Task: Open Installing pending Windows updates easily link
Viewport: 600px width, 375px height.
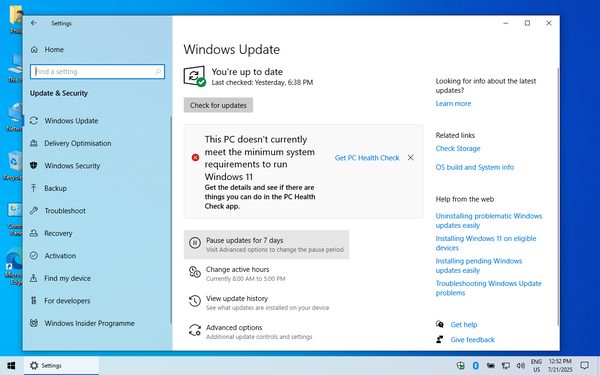Action: tap(479, 266)
